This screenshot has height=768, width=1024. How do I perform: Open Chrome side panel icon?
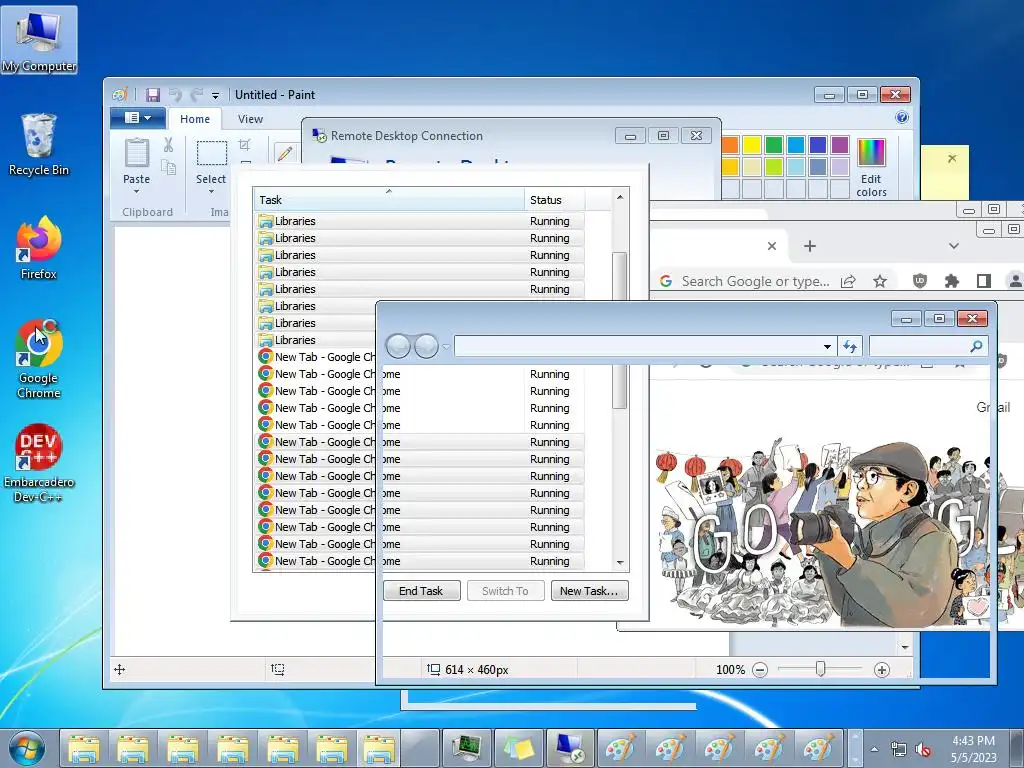tap(984, 281)
